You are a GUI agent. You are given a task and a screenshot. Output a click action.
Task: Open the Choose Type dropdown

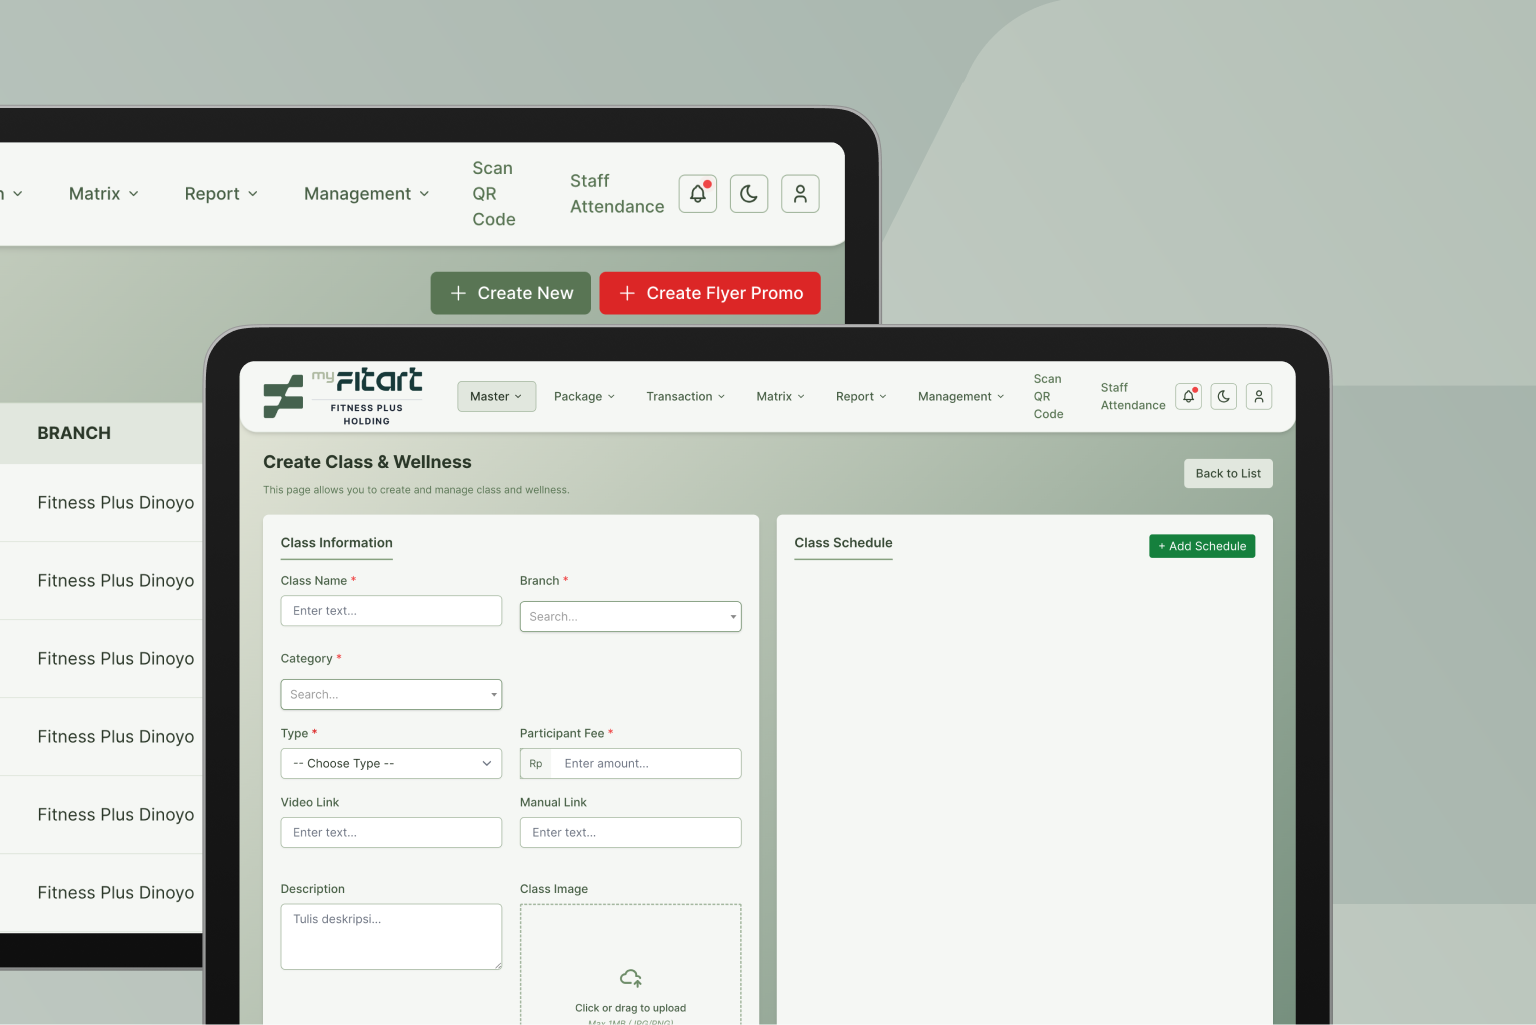click(391, 764)
